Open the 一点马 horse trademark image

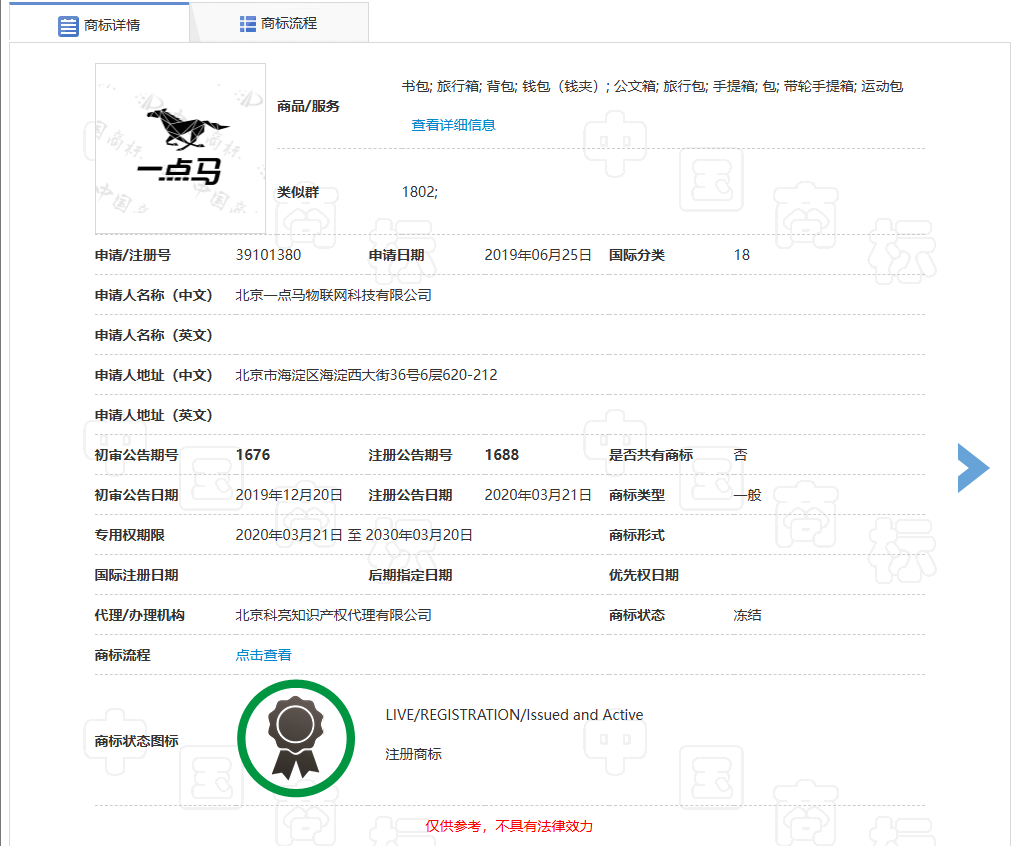coord(180,148)
